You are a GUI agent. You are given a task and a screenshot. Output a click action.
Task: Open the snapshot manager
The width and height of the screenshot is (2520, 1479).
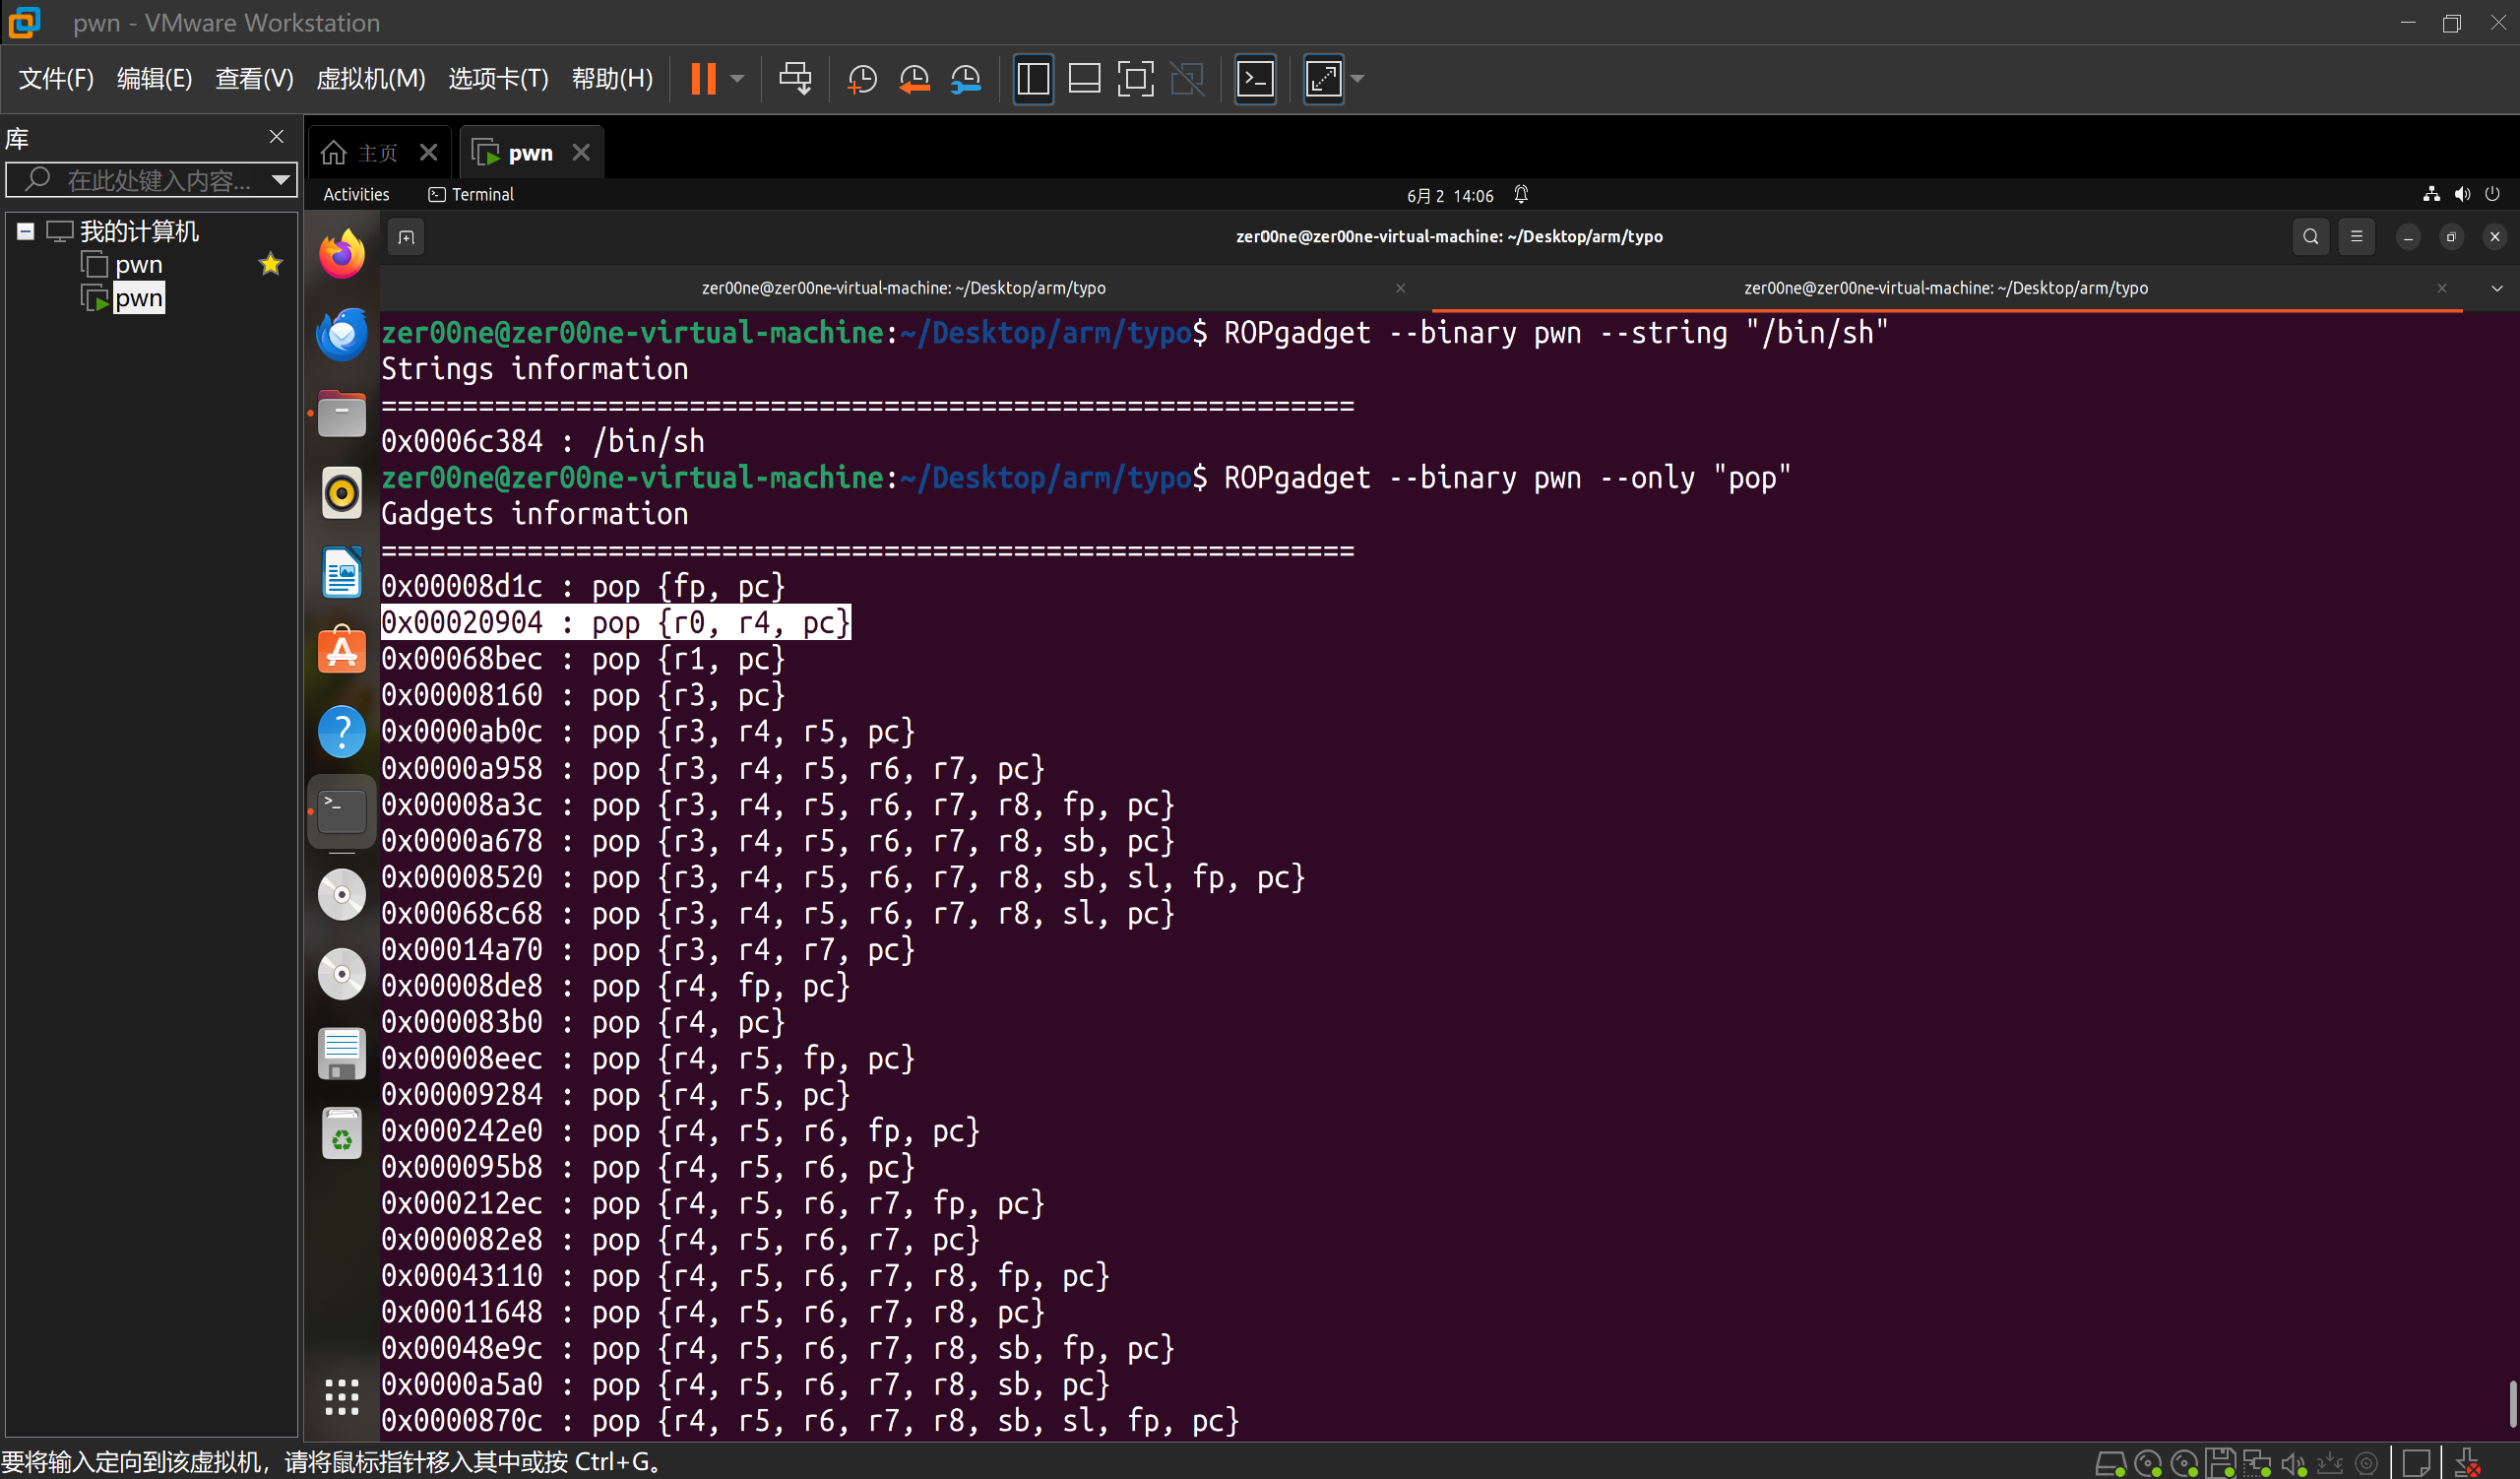tap(966, 78)
